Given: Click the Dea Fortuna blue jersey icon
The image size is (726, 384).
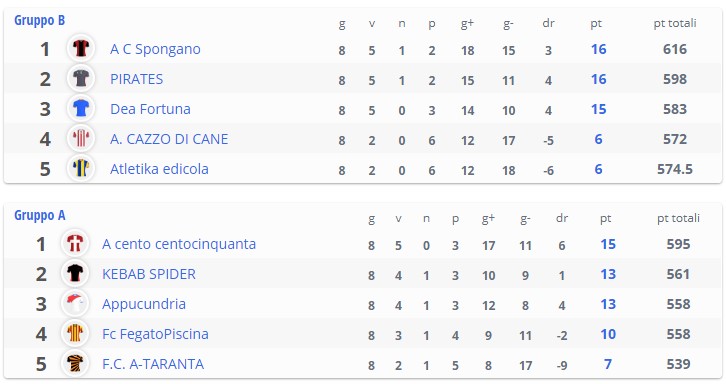Looking at the screenshot, I should point(81,108).
